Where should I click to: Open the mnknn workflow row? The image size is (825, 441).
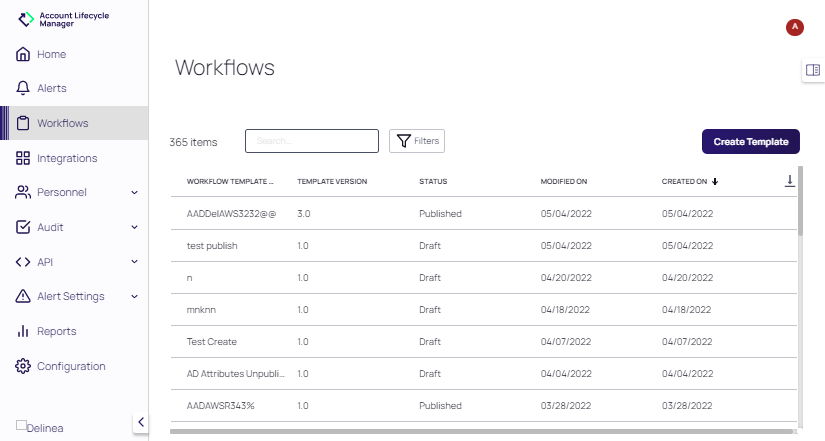tap(484, 310)
